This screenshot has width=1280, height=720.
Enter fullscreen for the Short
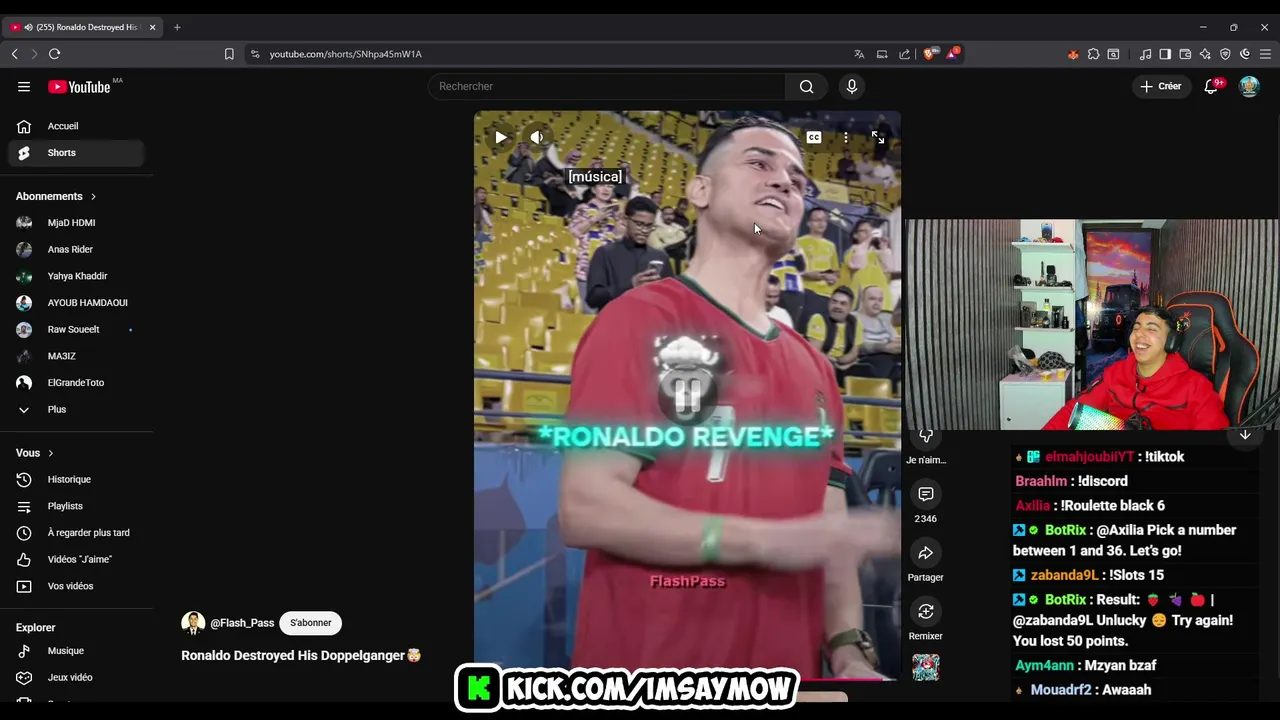pos(878,137)
